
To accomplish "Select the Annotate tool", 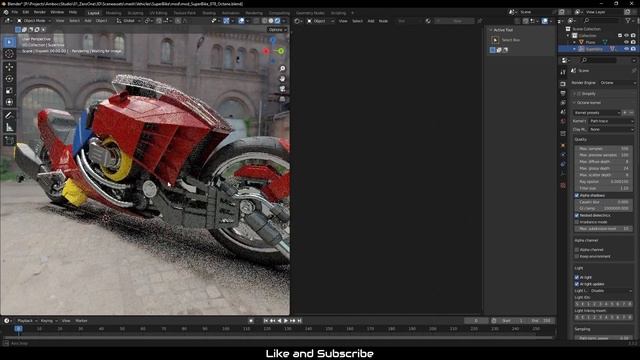I will coord(9,116).
